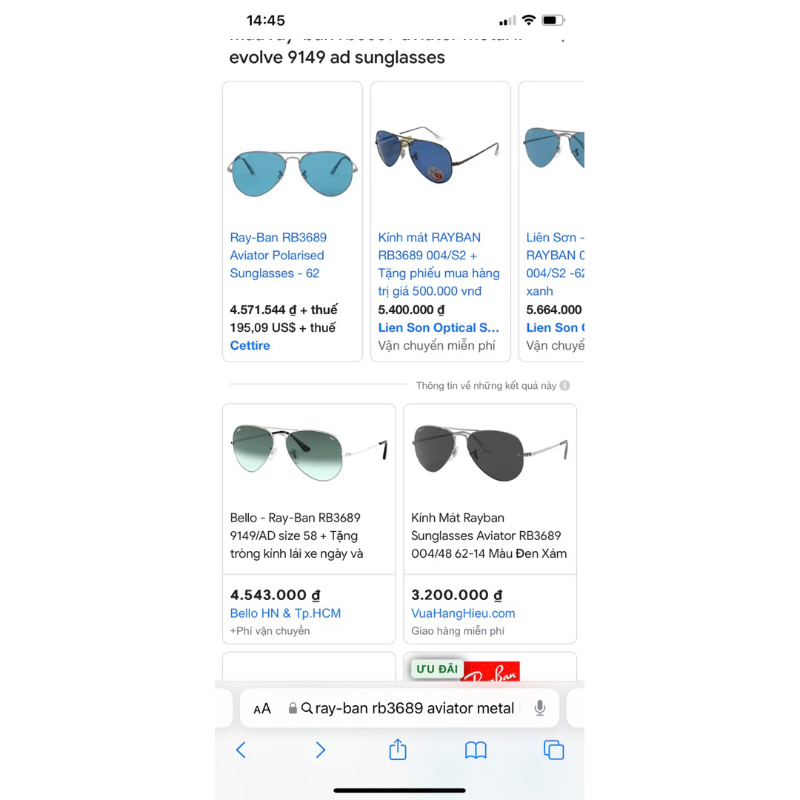Screen dimensions: 800x800
Task: Tap the search magnifier in address bar
Action: pyautogui.click(x=307, y=708)
